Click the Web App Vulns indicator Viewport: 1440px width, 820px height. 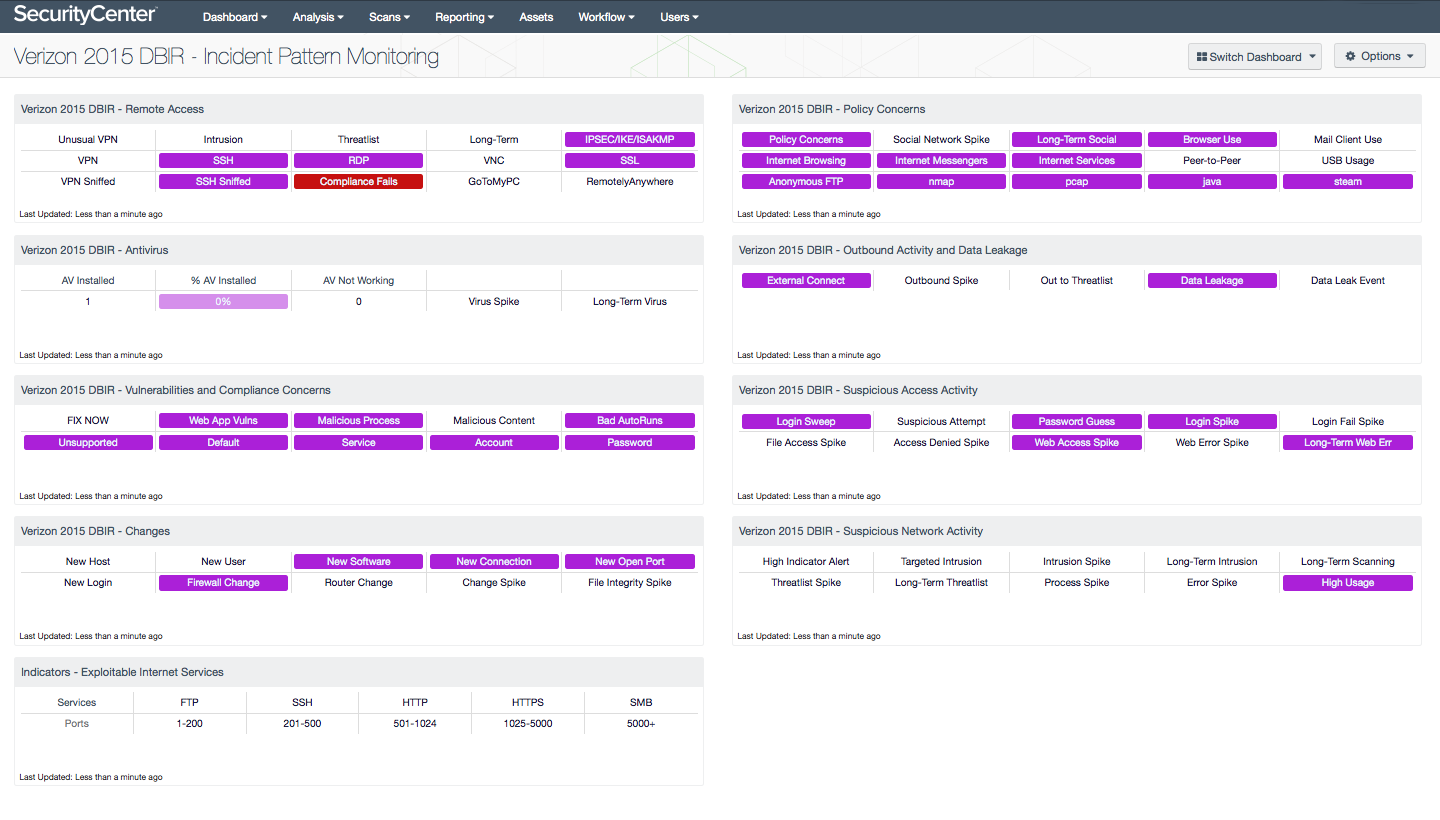pyautogui.click(x=223, y=421)
